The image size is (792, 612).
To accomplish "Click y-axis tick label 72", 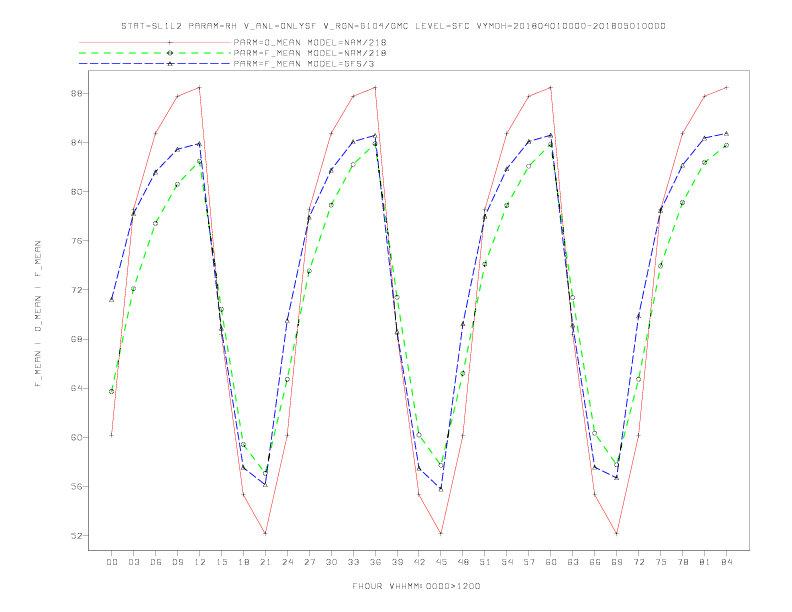I will pos(77,290).
